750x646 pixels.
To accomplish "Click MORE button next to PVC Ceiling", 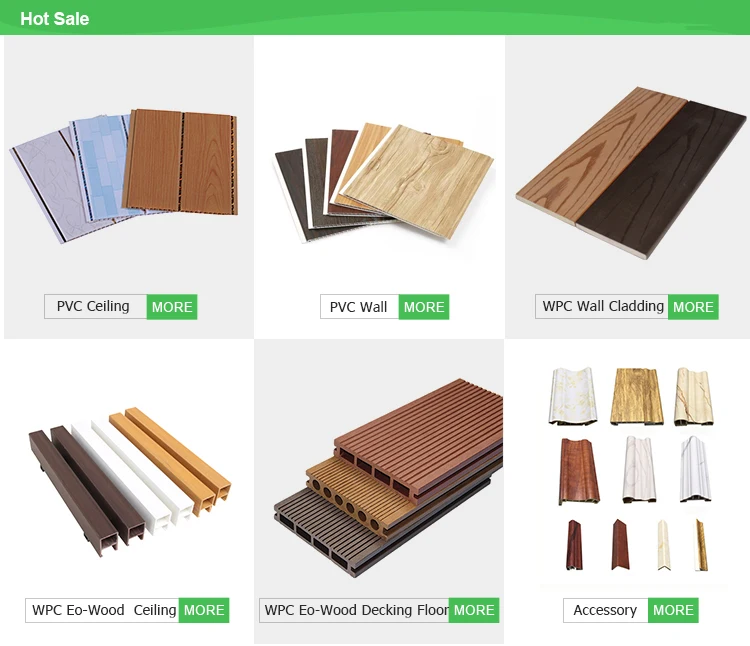I will coord(172,307).
